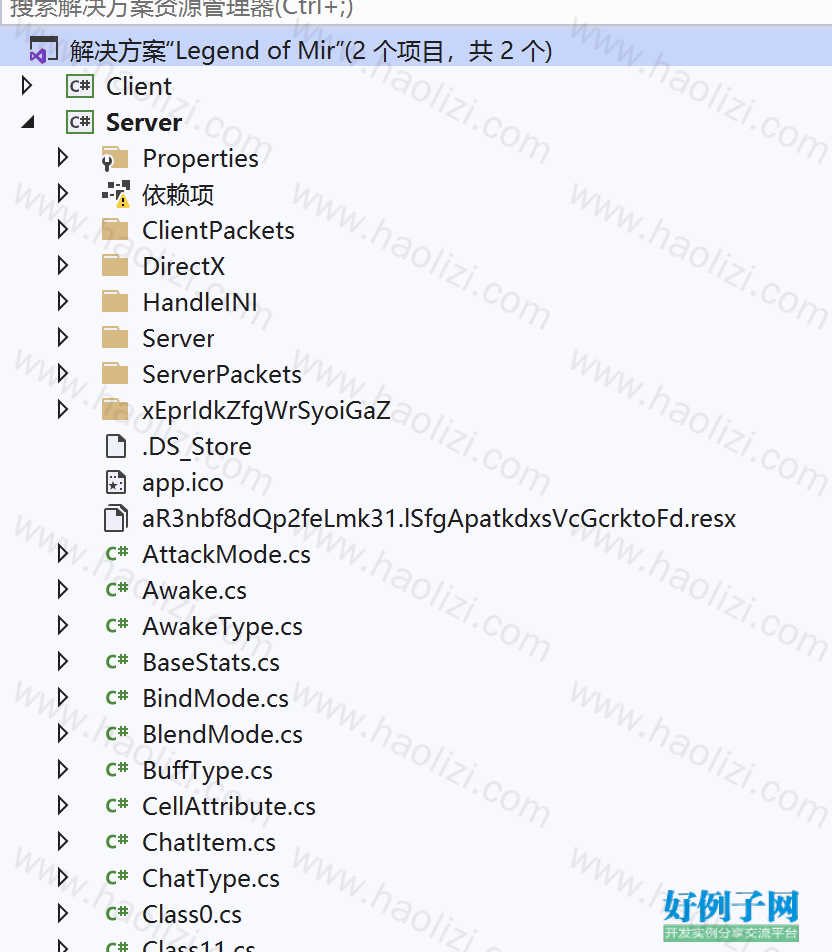Expand the BuffType.cs file node
832x952 pixels.
[63, 769]
